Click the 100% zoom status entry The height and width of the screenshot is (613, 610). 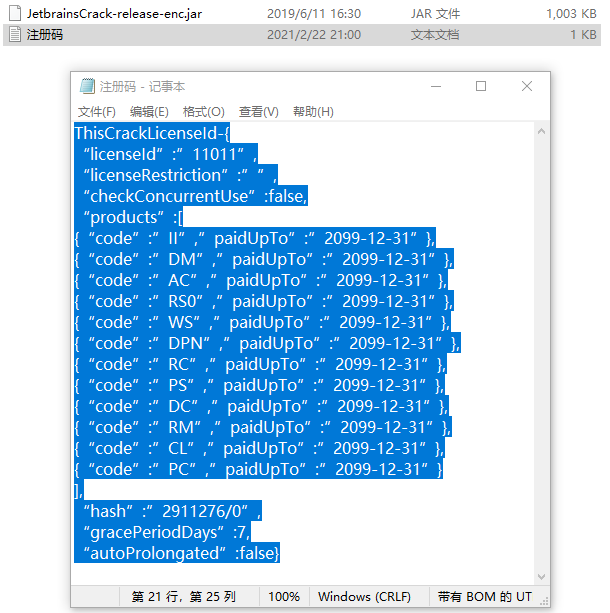[x=284, y=597]
